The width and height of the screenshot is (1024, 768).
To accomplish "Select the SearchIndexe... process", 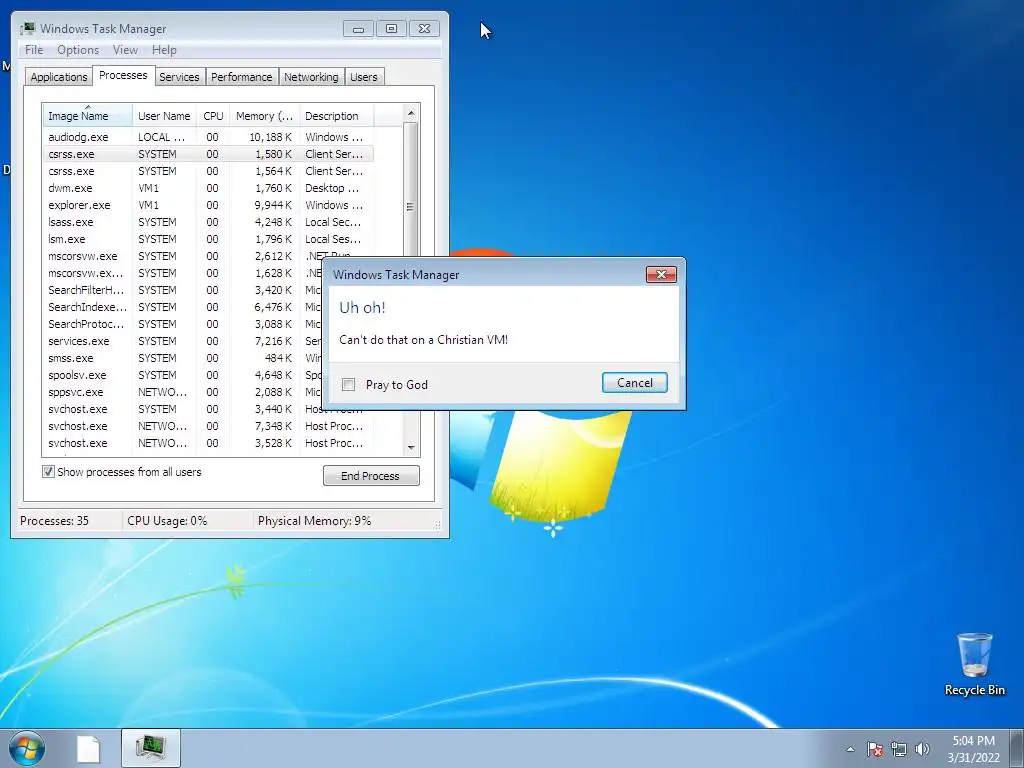I will point(183,307).
